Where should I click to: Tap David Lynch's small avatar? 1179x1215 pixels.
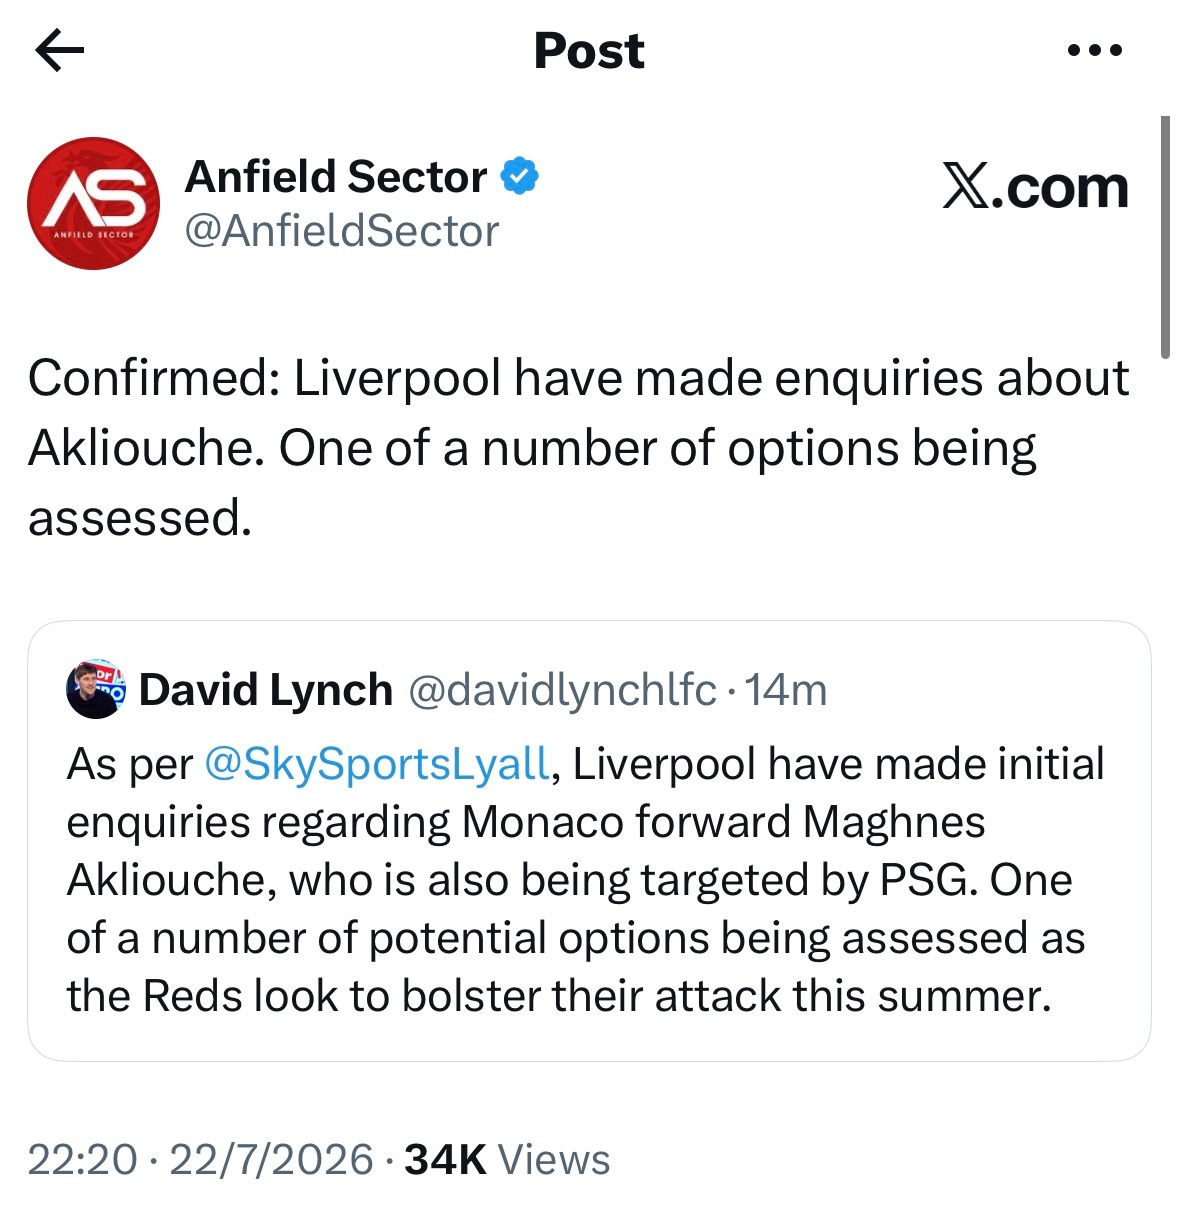click(95, 689)
